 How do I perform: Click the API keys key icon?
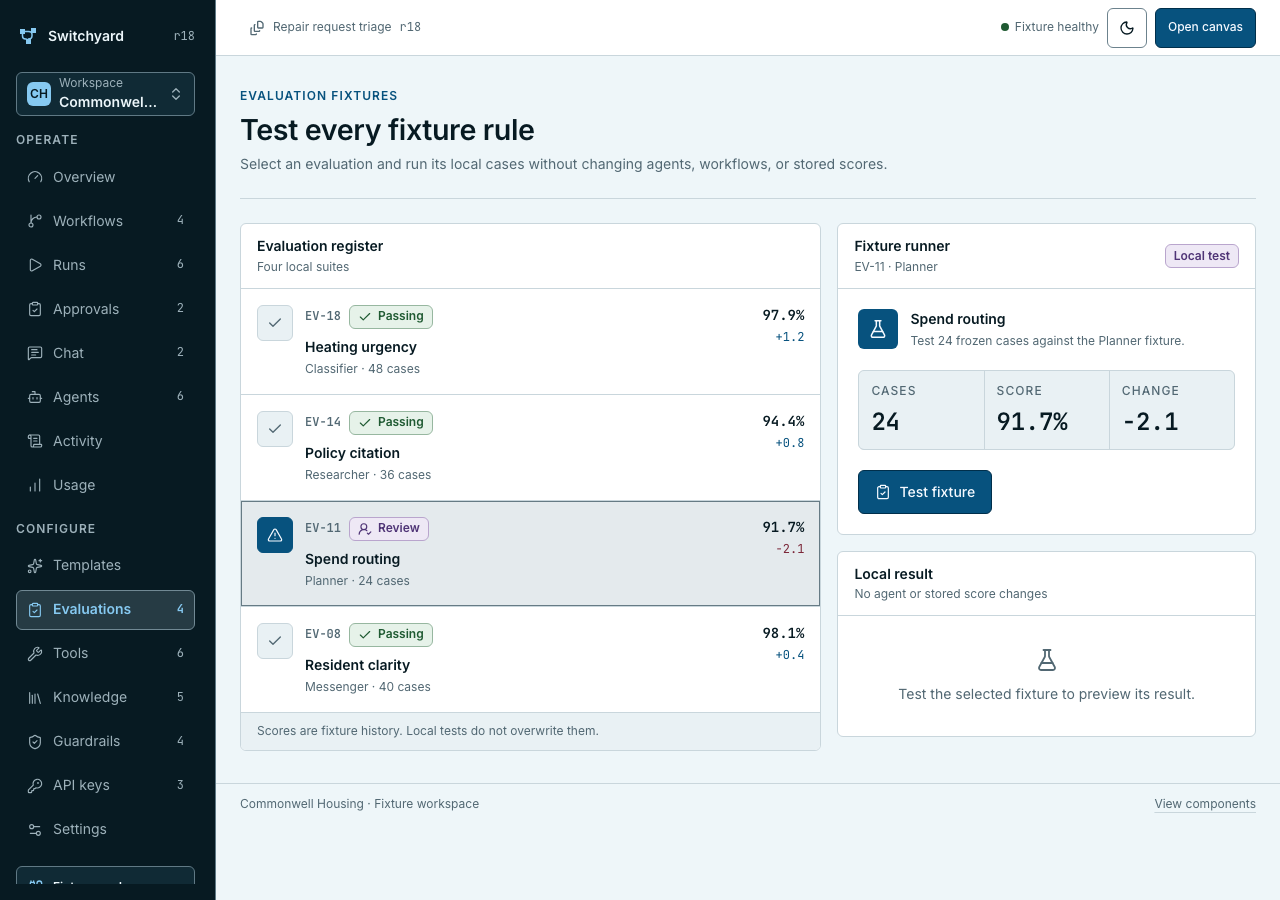click(x=35, y=785)
